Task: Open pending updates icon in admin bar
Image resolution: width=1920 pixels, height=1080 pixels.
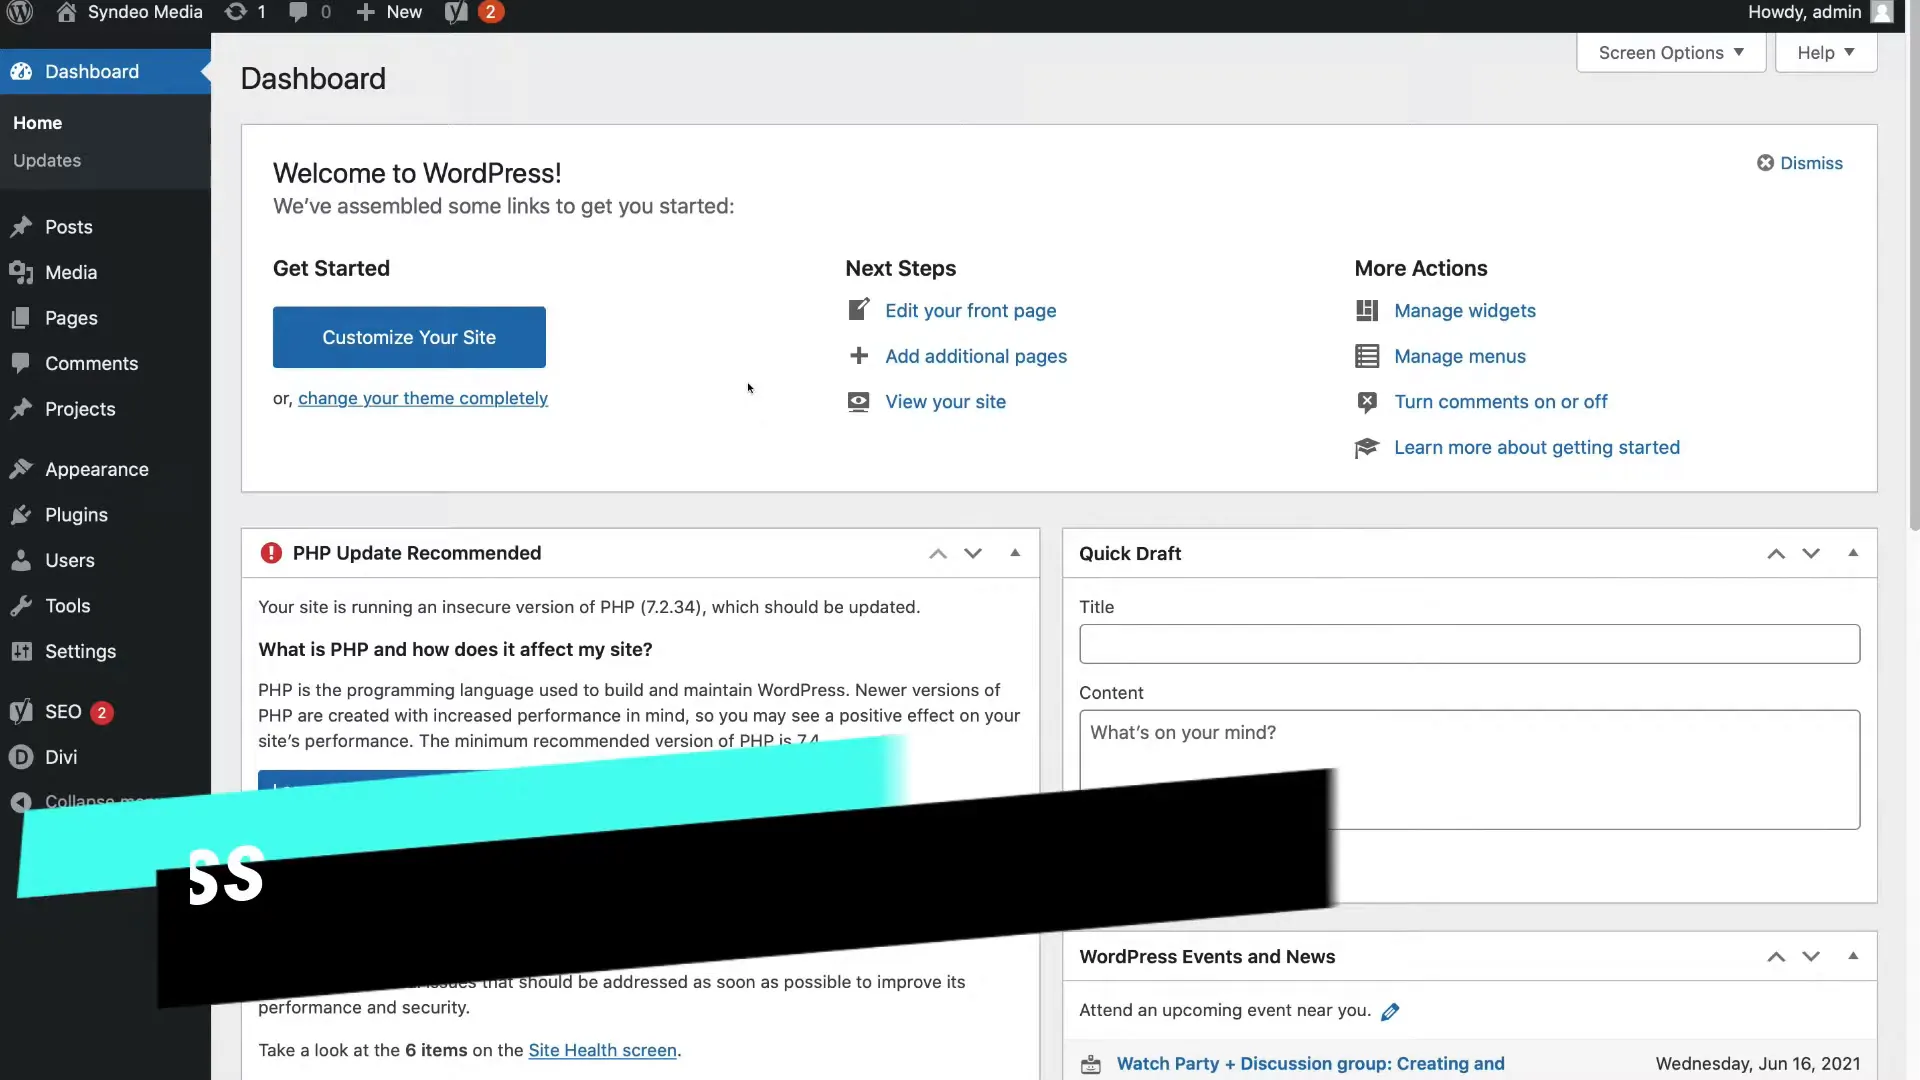Action: click(x=236, y=12)
